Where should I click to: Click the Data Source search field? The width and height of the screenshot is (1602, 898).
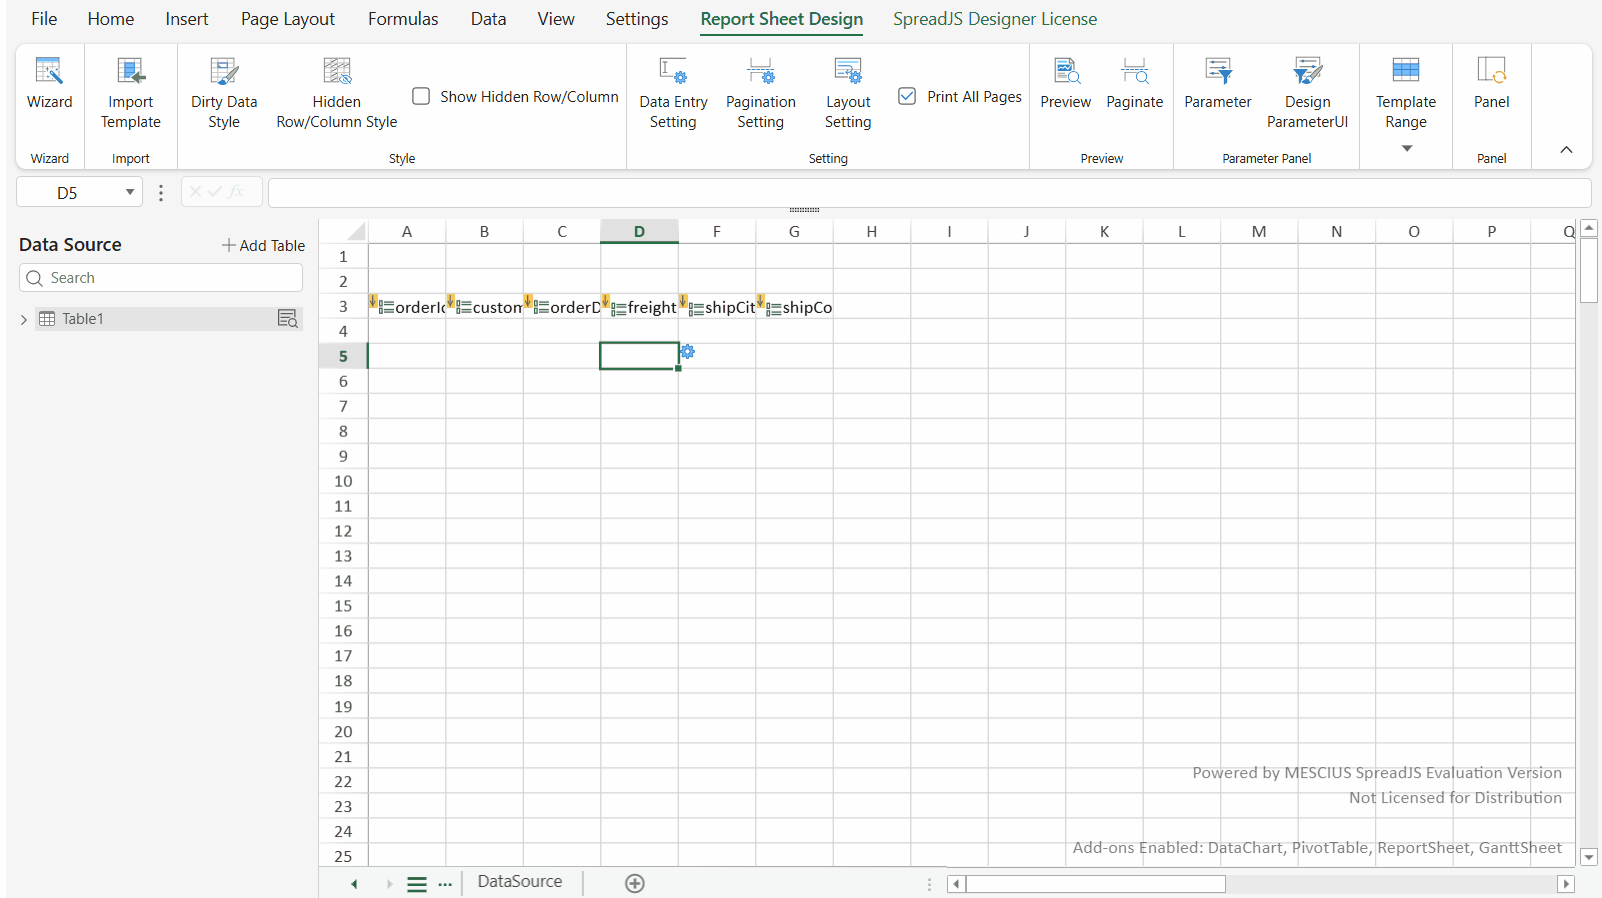click(x=160, y=278)
